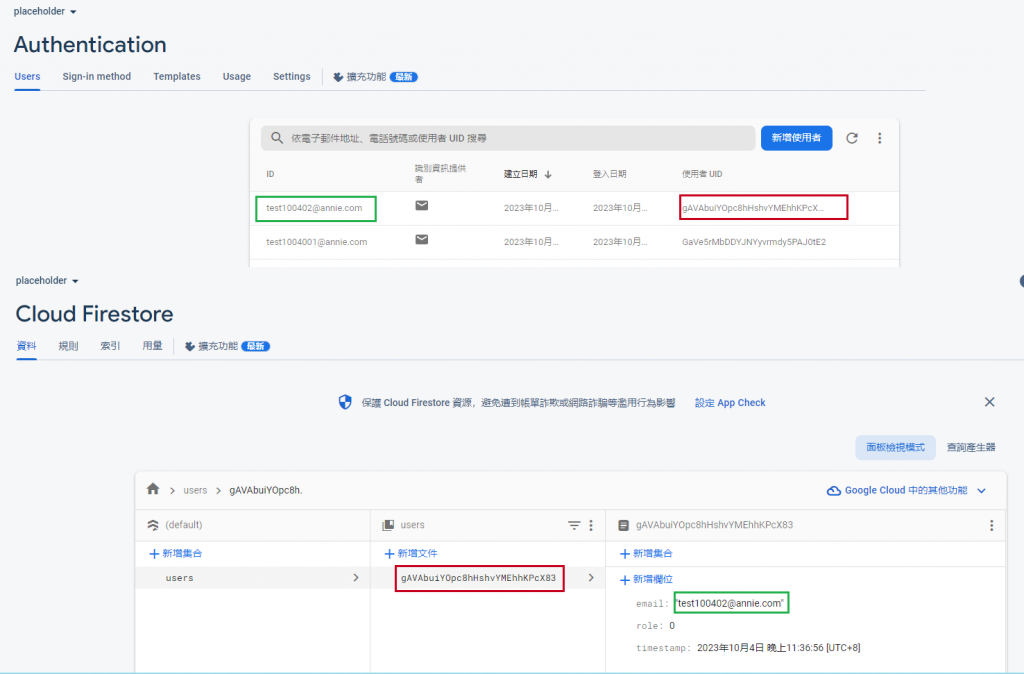This screenshot has width=1024, height=674.
Task: Open 擴充功能 tab in Firestore
Action: coord(227,345)
